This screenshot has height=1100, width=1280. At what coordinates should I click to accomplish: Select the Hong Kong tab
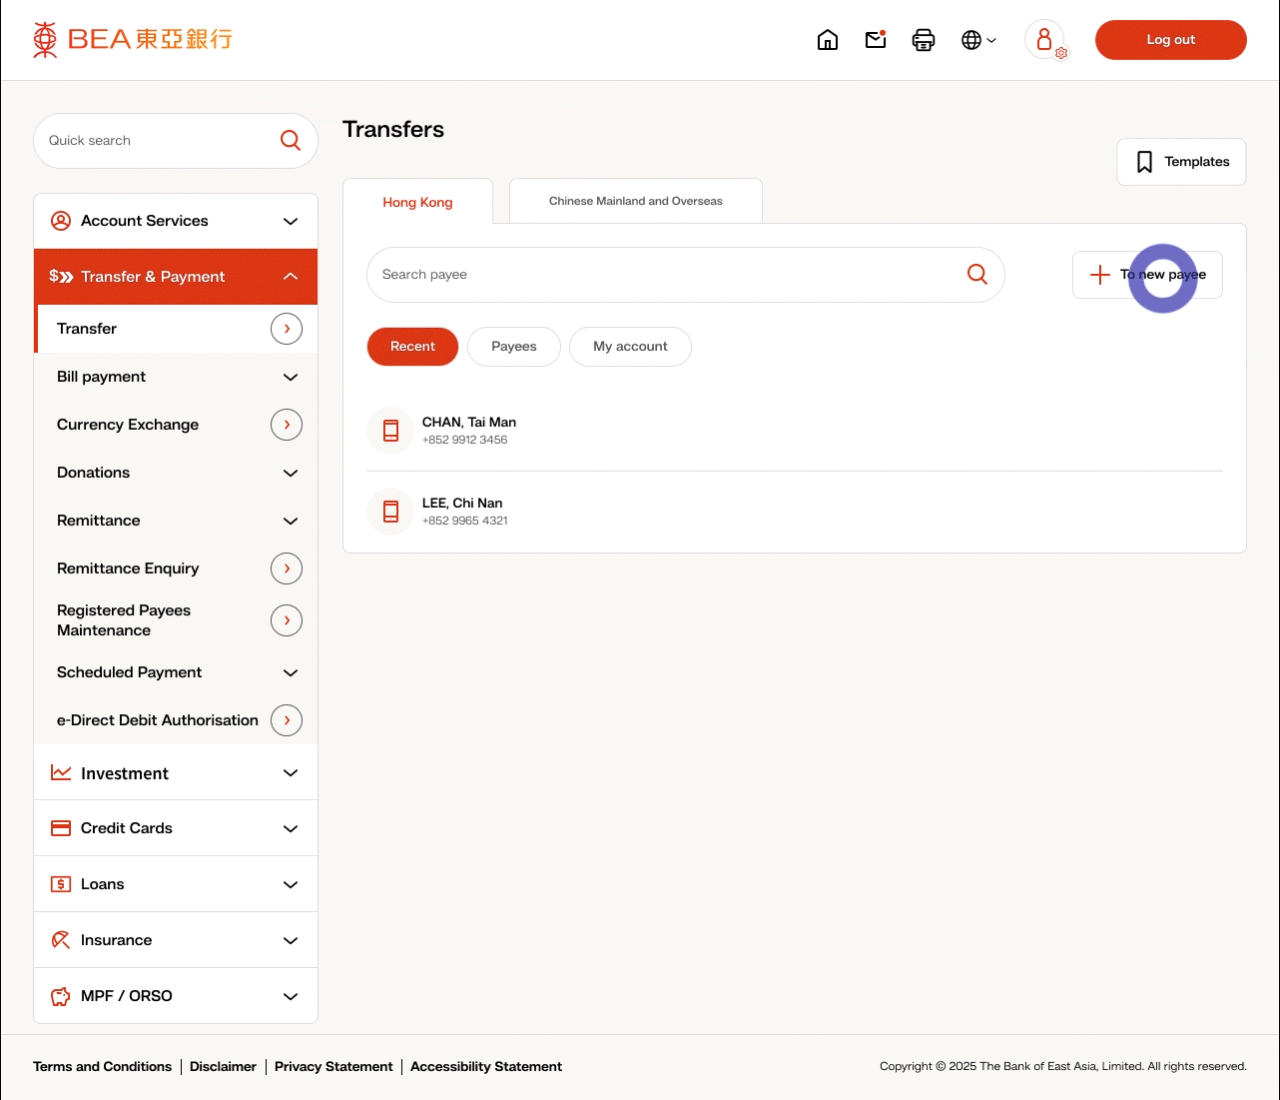point(417,202)
